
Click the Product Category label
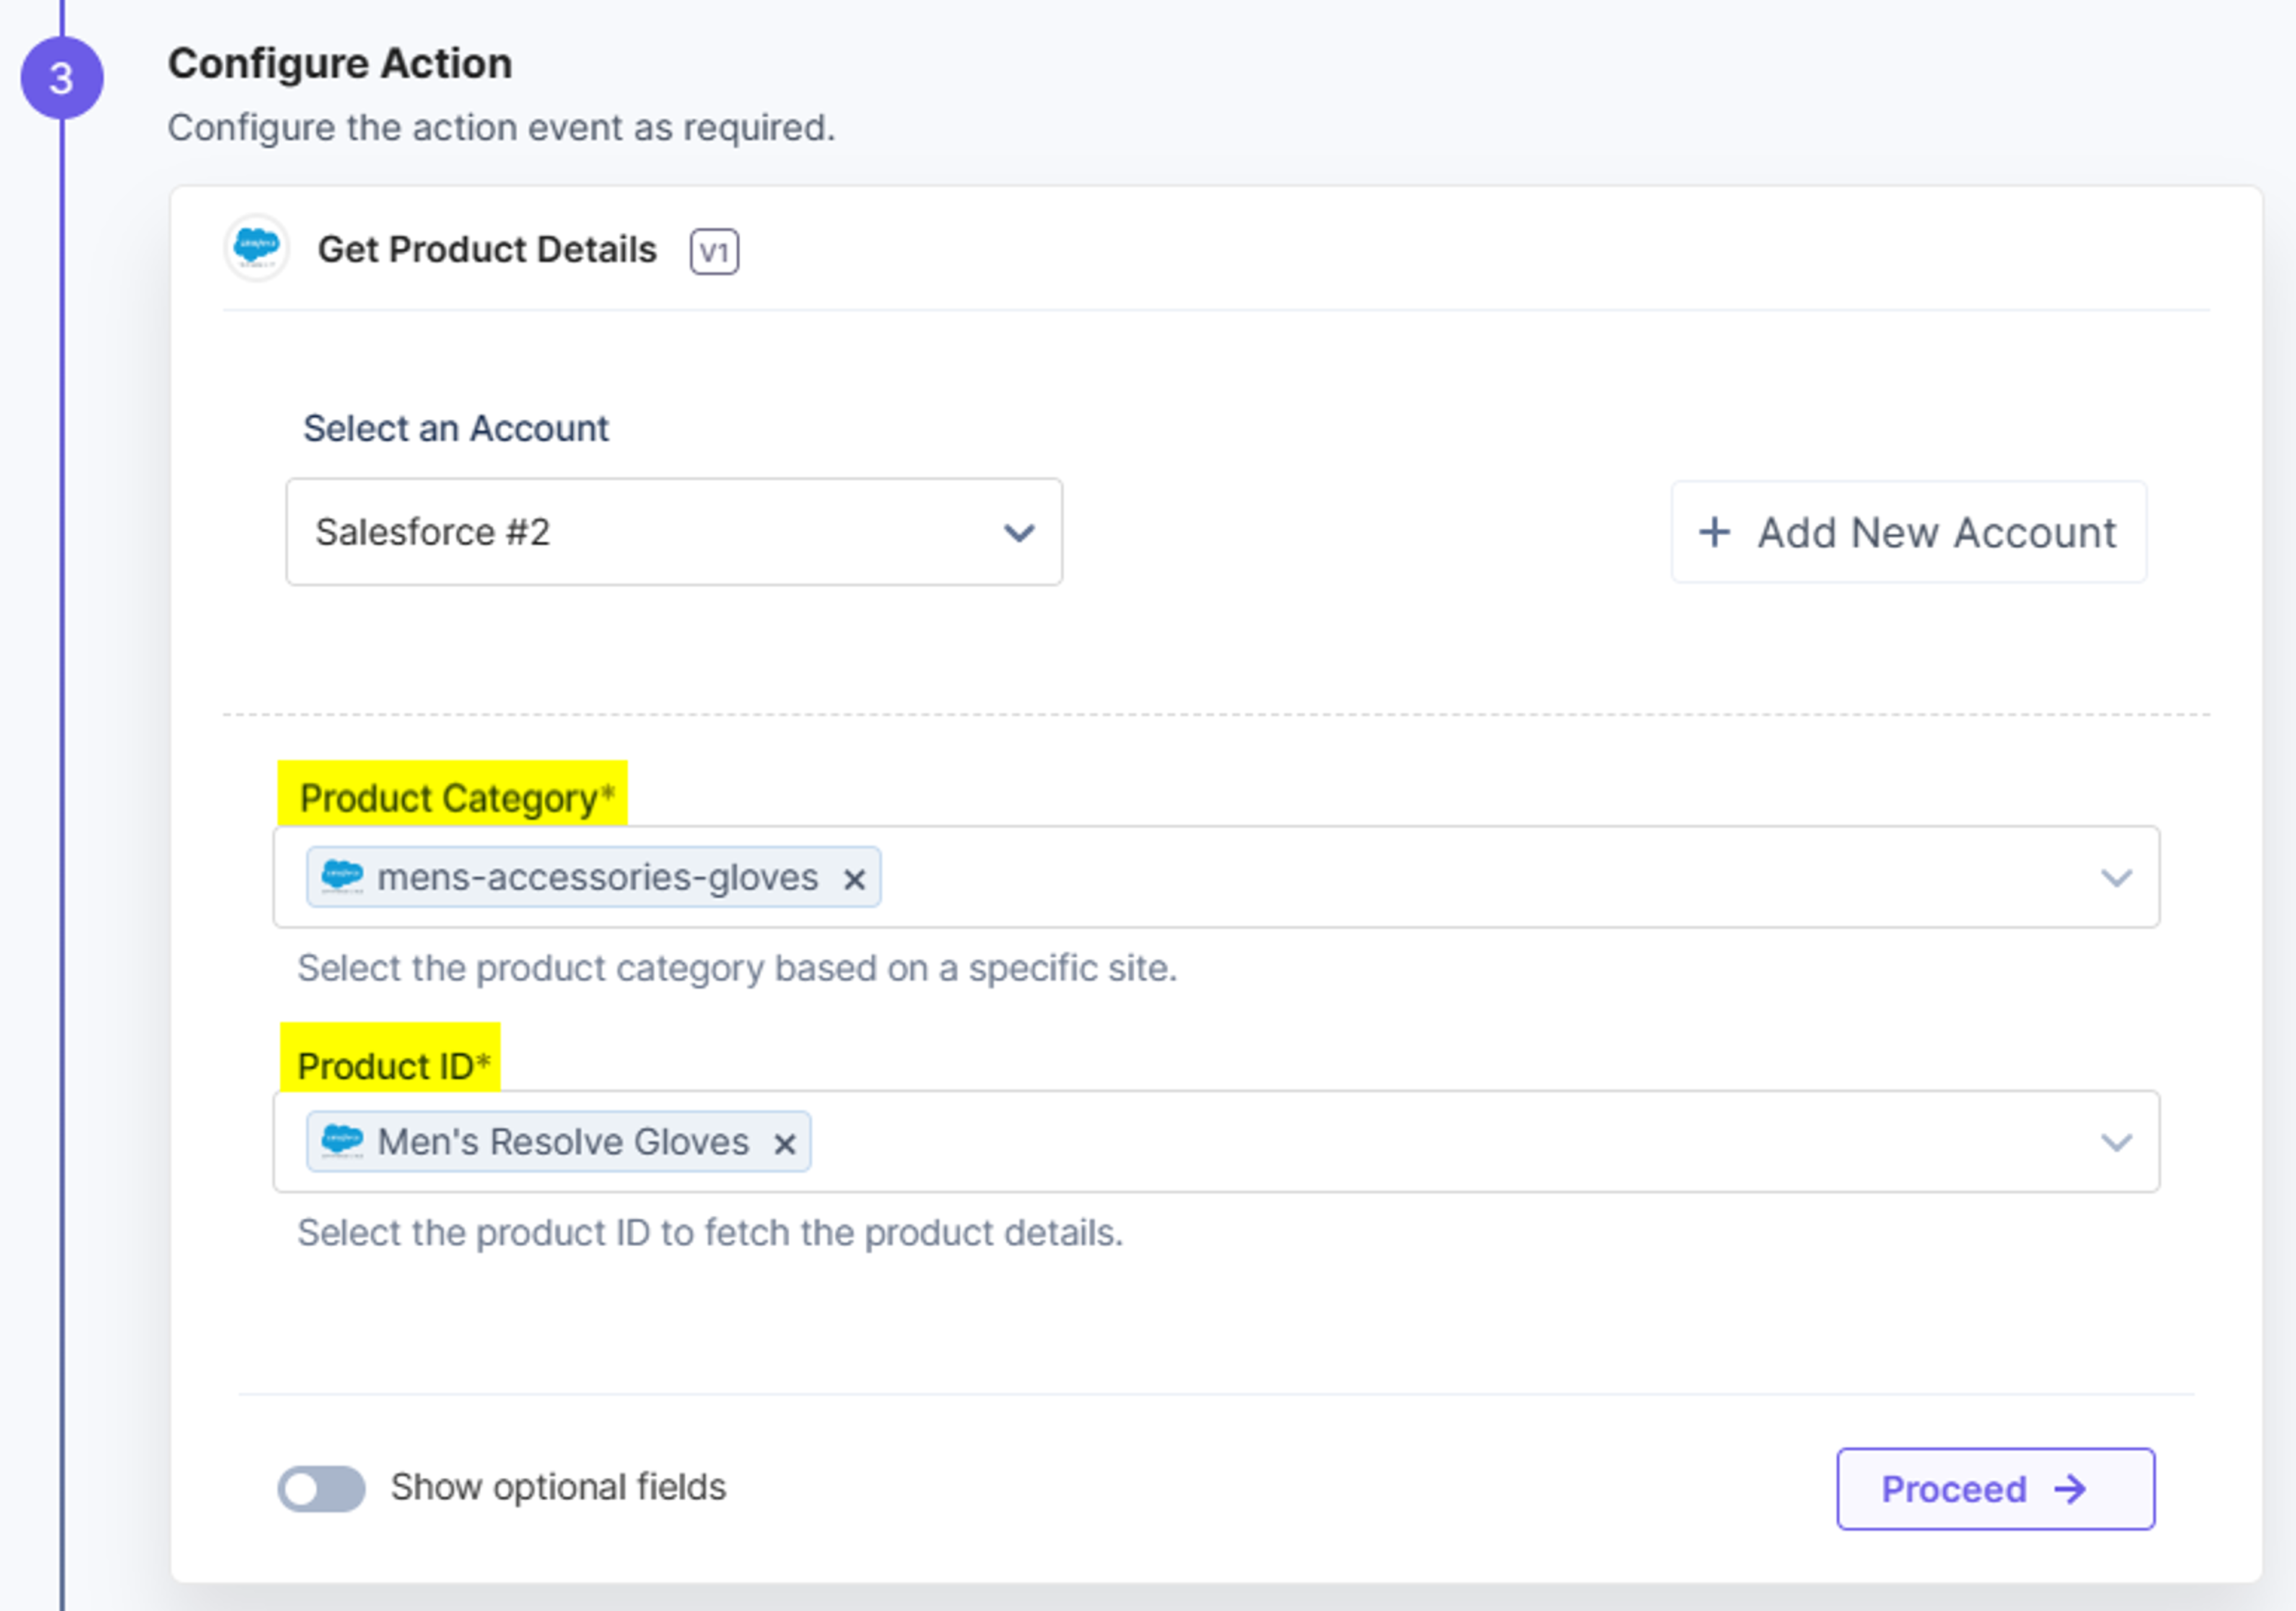coord(456,798)
